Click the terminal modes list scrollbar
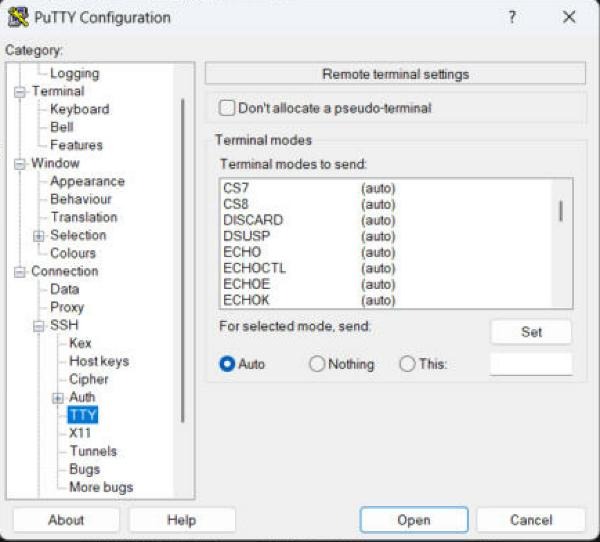600x542 pixels. tap(561, 211)
